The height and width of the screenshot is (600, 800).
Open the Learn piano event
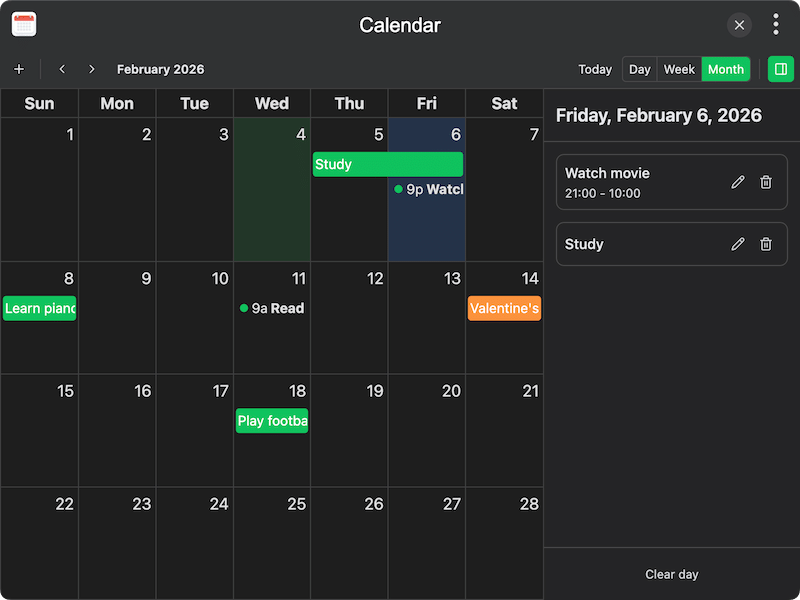click(40, 309)
